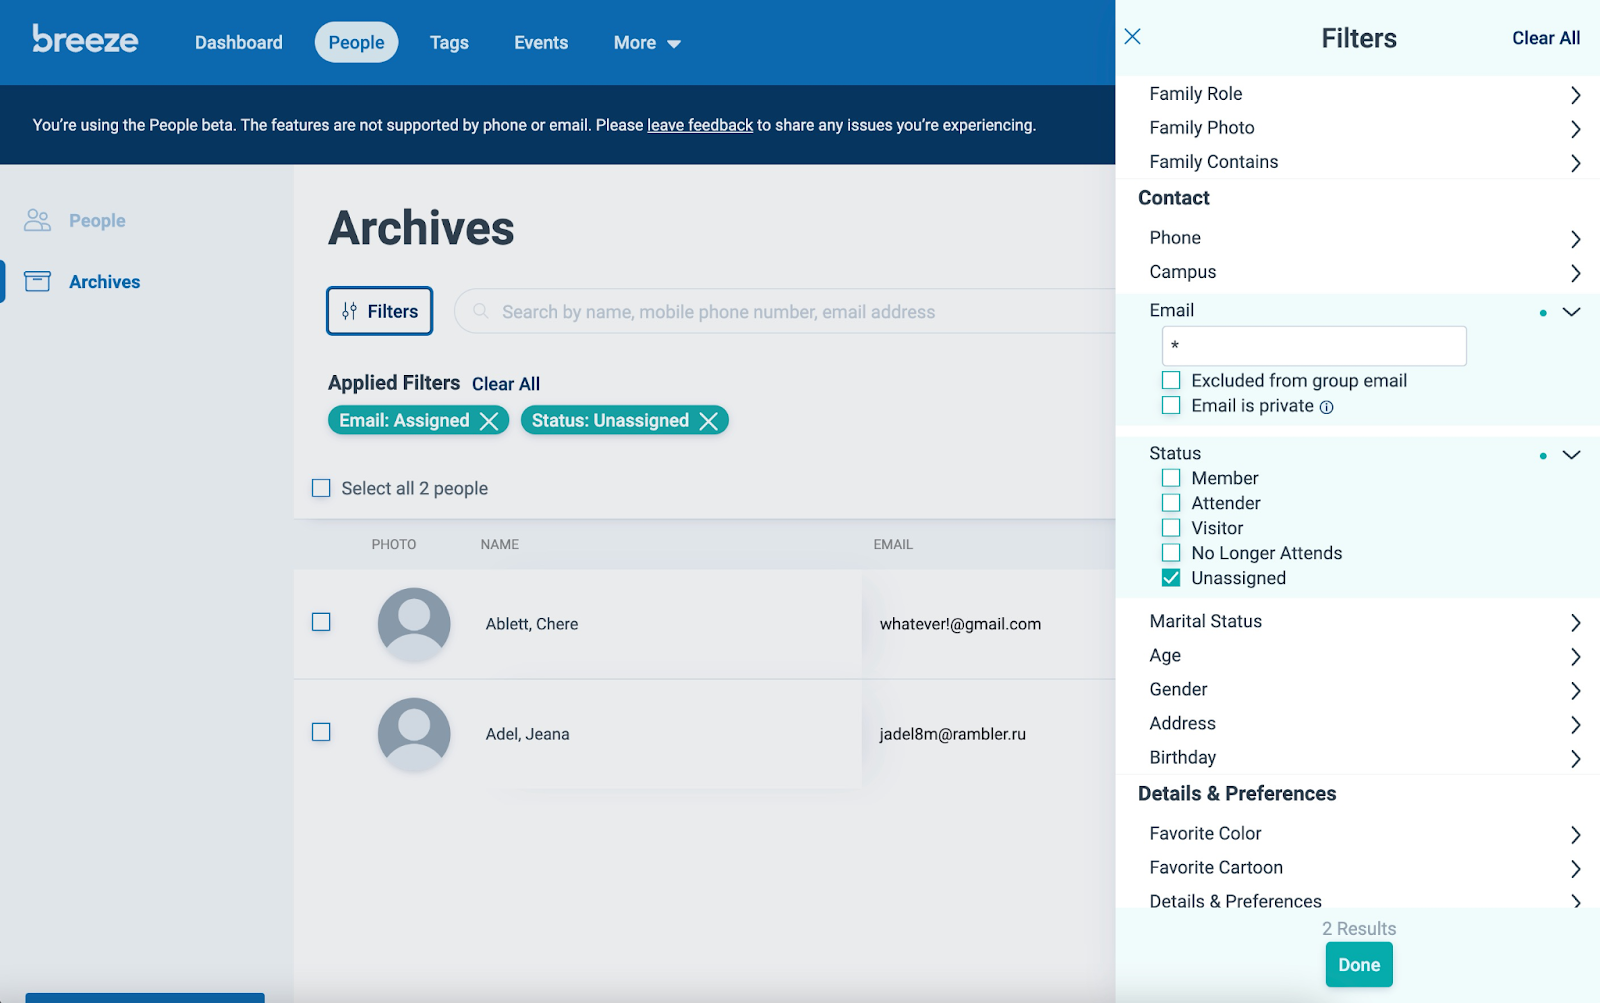Check the No Longer Attends checkbox
This screenshot has width=1600, height=1003.
(1171, 553)
